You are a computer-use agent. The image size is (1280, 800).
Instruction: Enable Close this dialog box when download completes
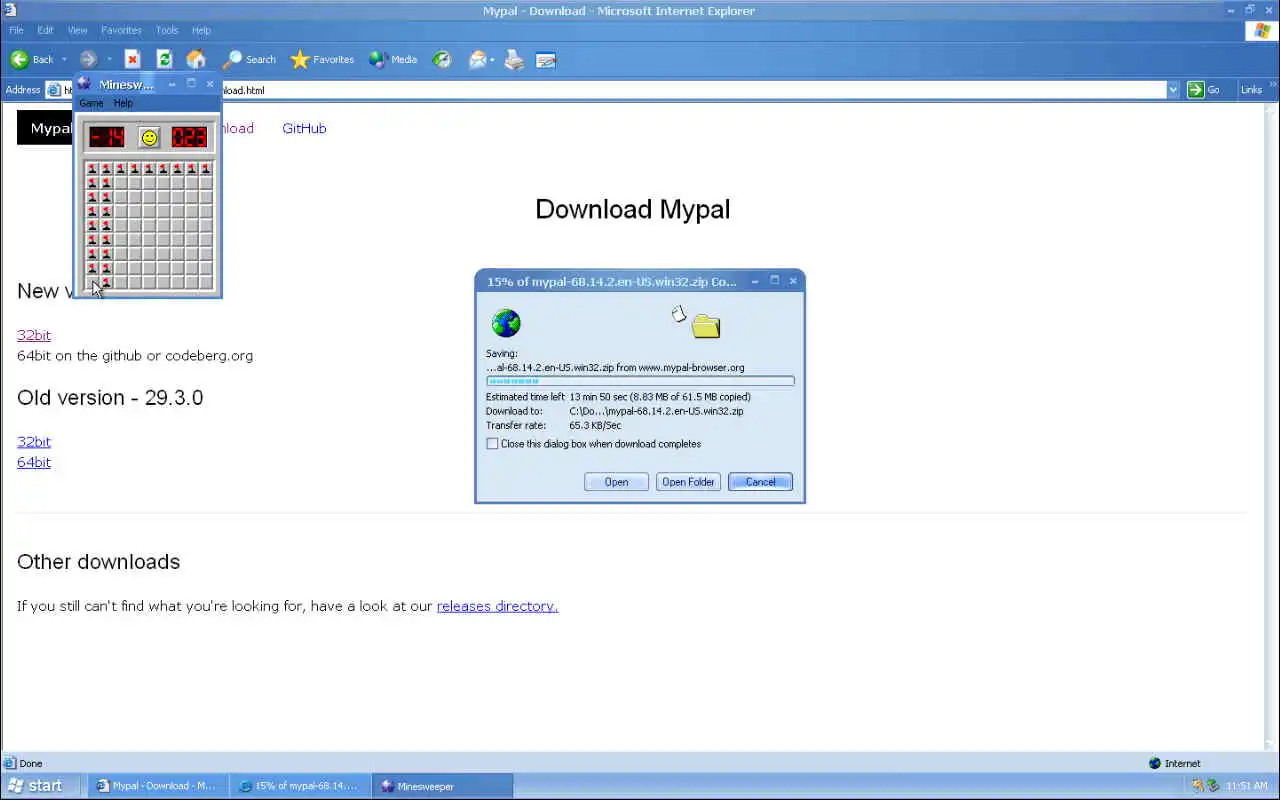[492, 444]
